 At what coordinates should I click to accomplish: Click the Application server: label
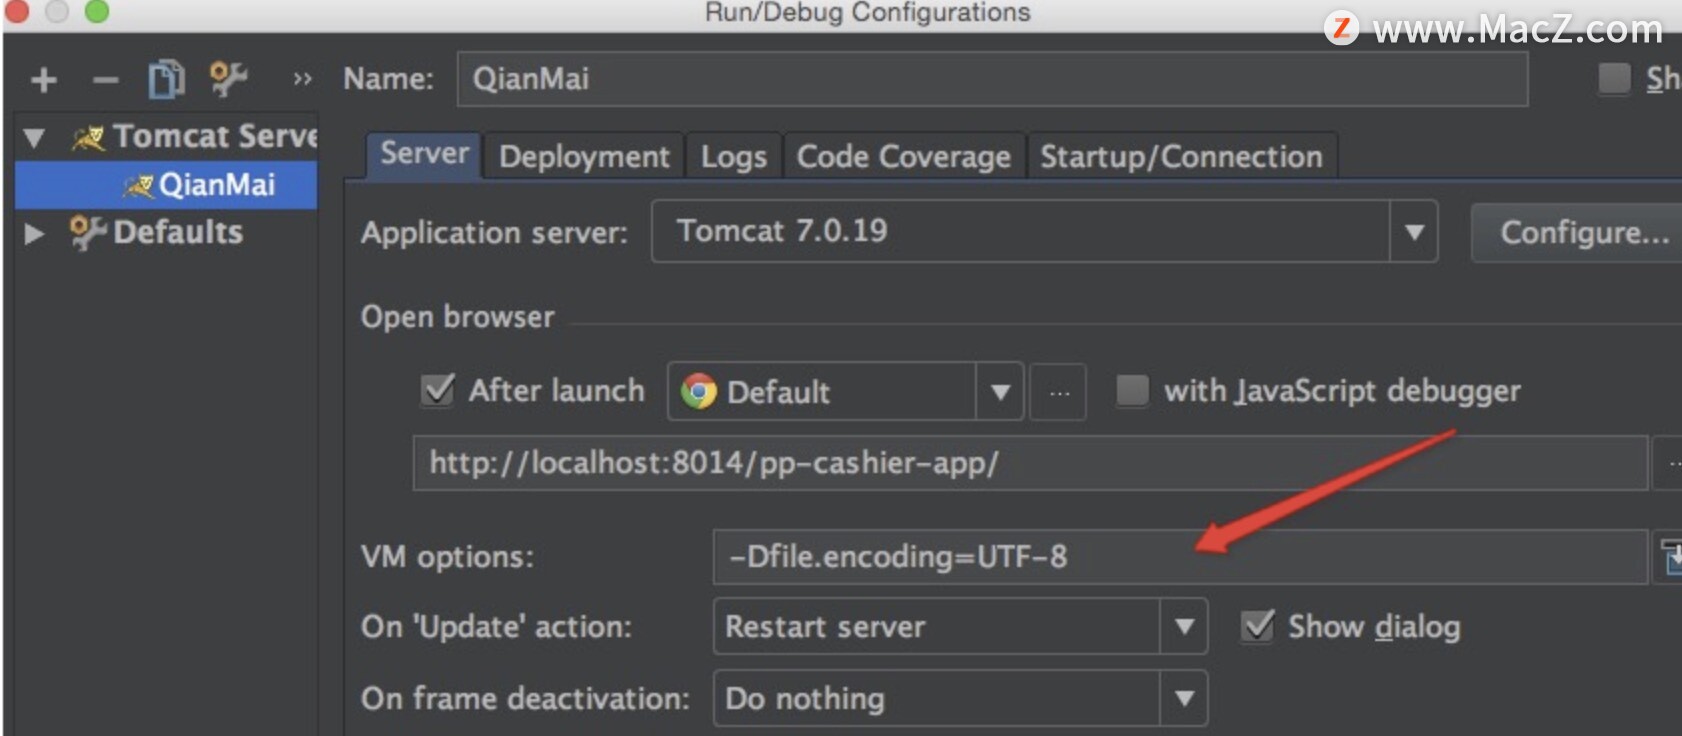[494, 233]
